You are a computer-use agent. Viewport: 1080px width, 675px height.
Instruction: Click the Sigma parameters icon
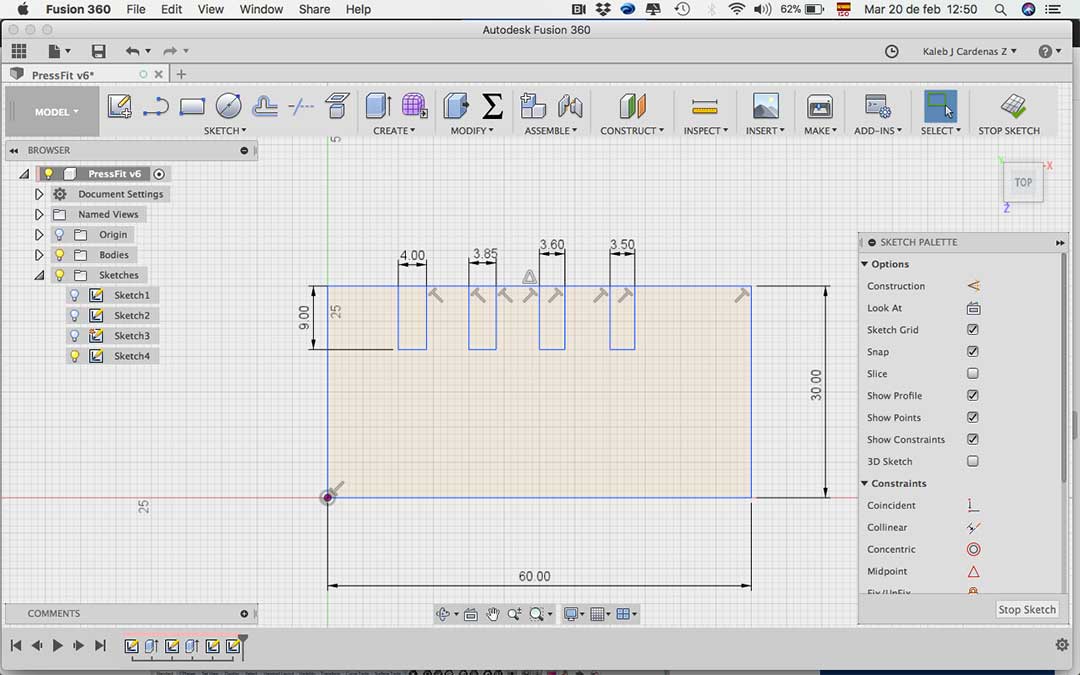492,106
